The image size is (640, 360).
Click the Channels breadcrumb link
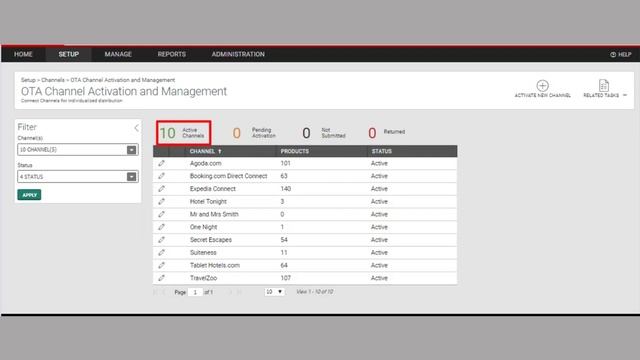coord(53,80)
